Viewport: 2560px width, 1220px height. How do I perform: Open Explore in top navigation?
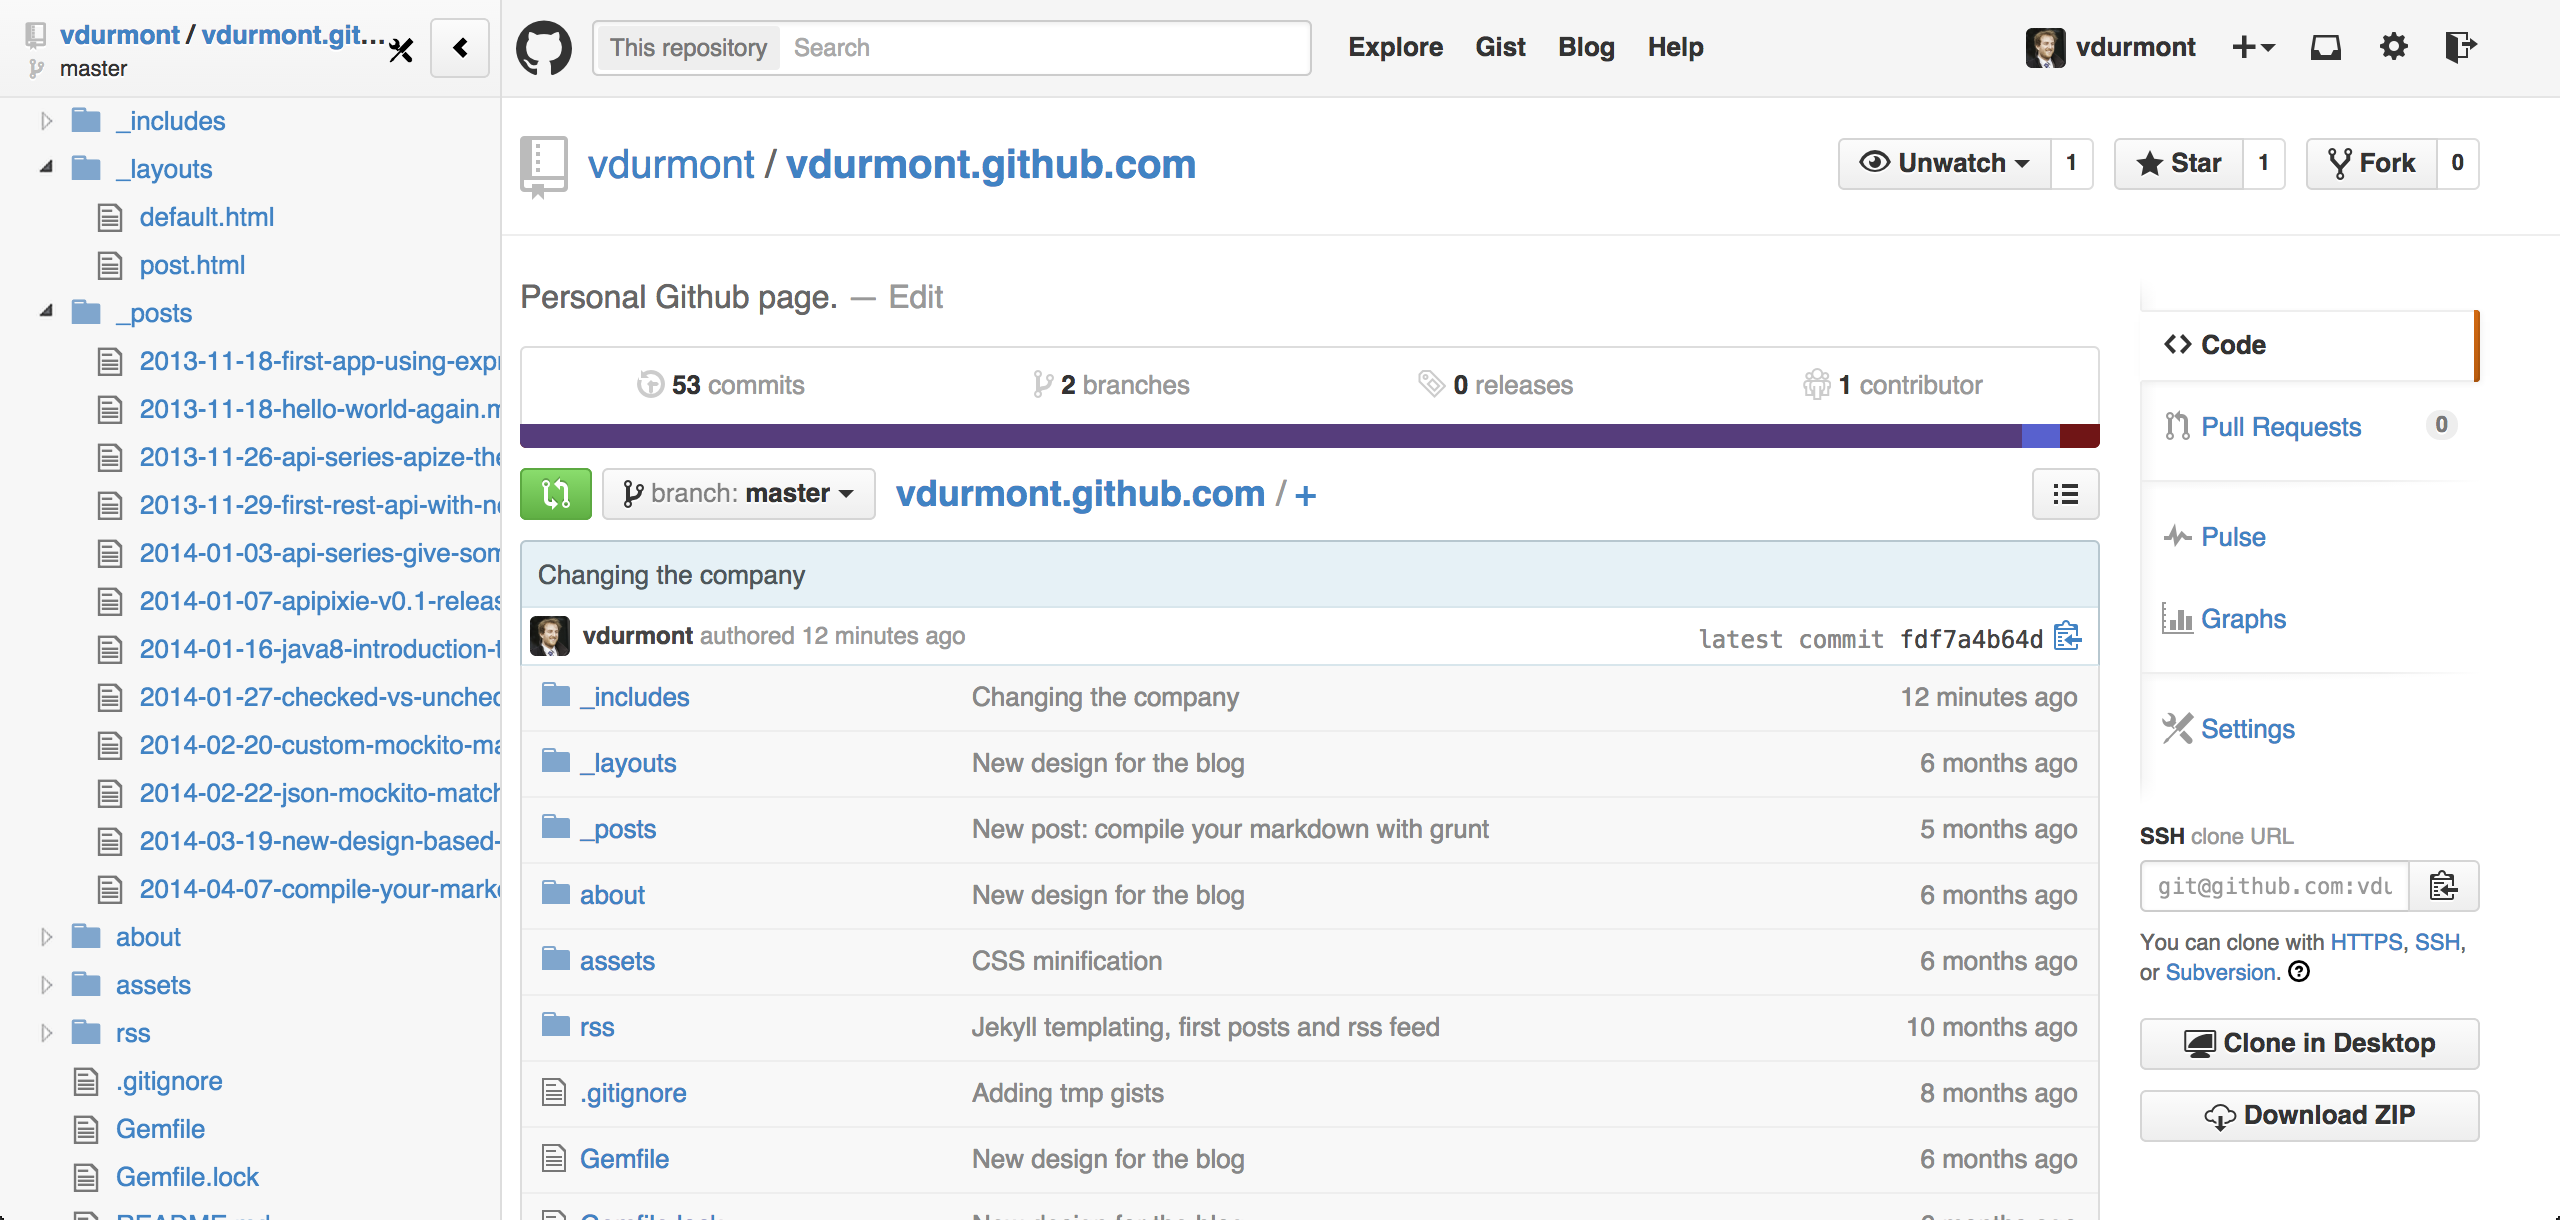[1395, 47]
